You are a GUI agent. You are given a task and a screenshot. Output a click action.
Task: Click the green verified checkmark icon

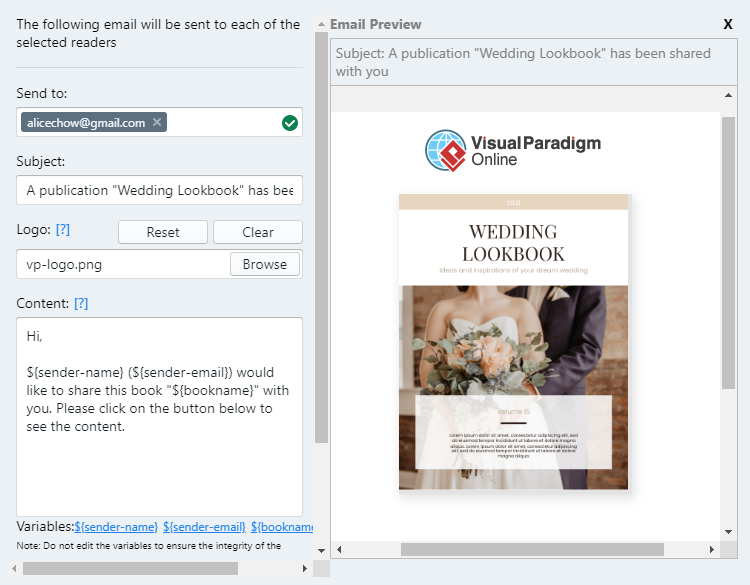290,123
